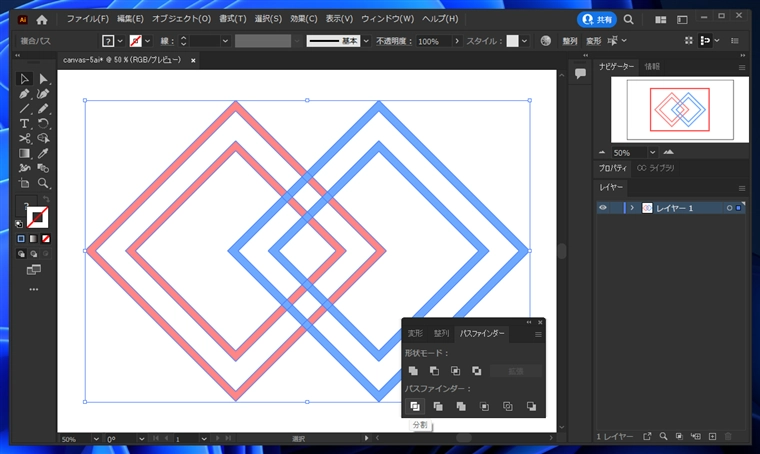Toggle target circle of レイヤー 1
The width and height of the screenshot is (760, 454).
729,208
